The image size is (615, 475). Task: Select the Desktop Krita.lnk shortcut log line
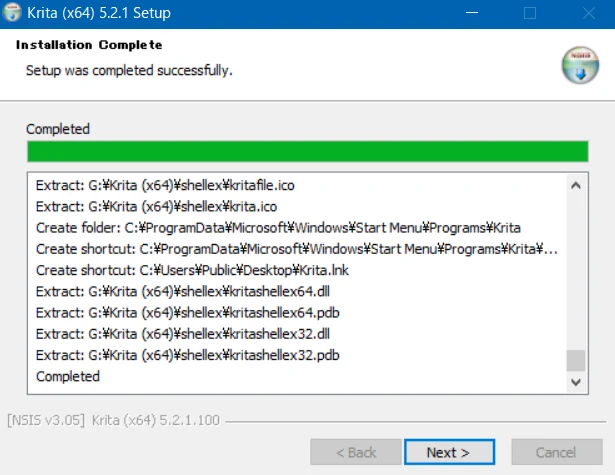point(192,270)
